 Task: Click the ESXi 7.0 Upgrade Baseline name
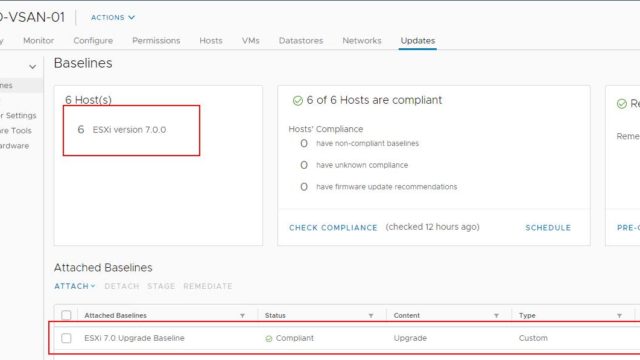pos(134,338)
